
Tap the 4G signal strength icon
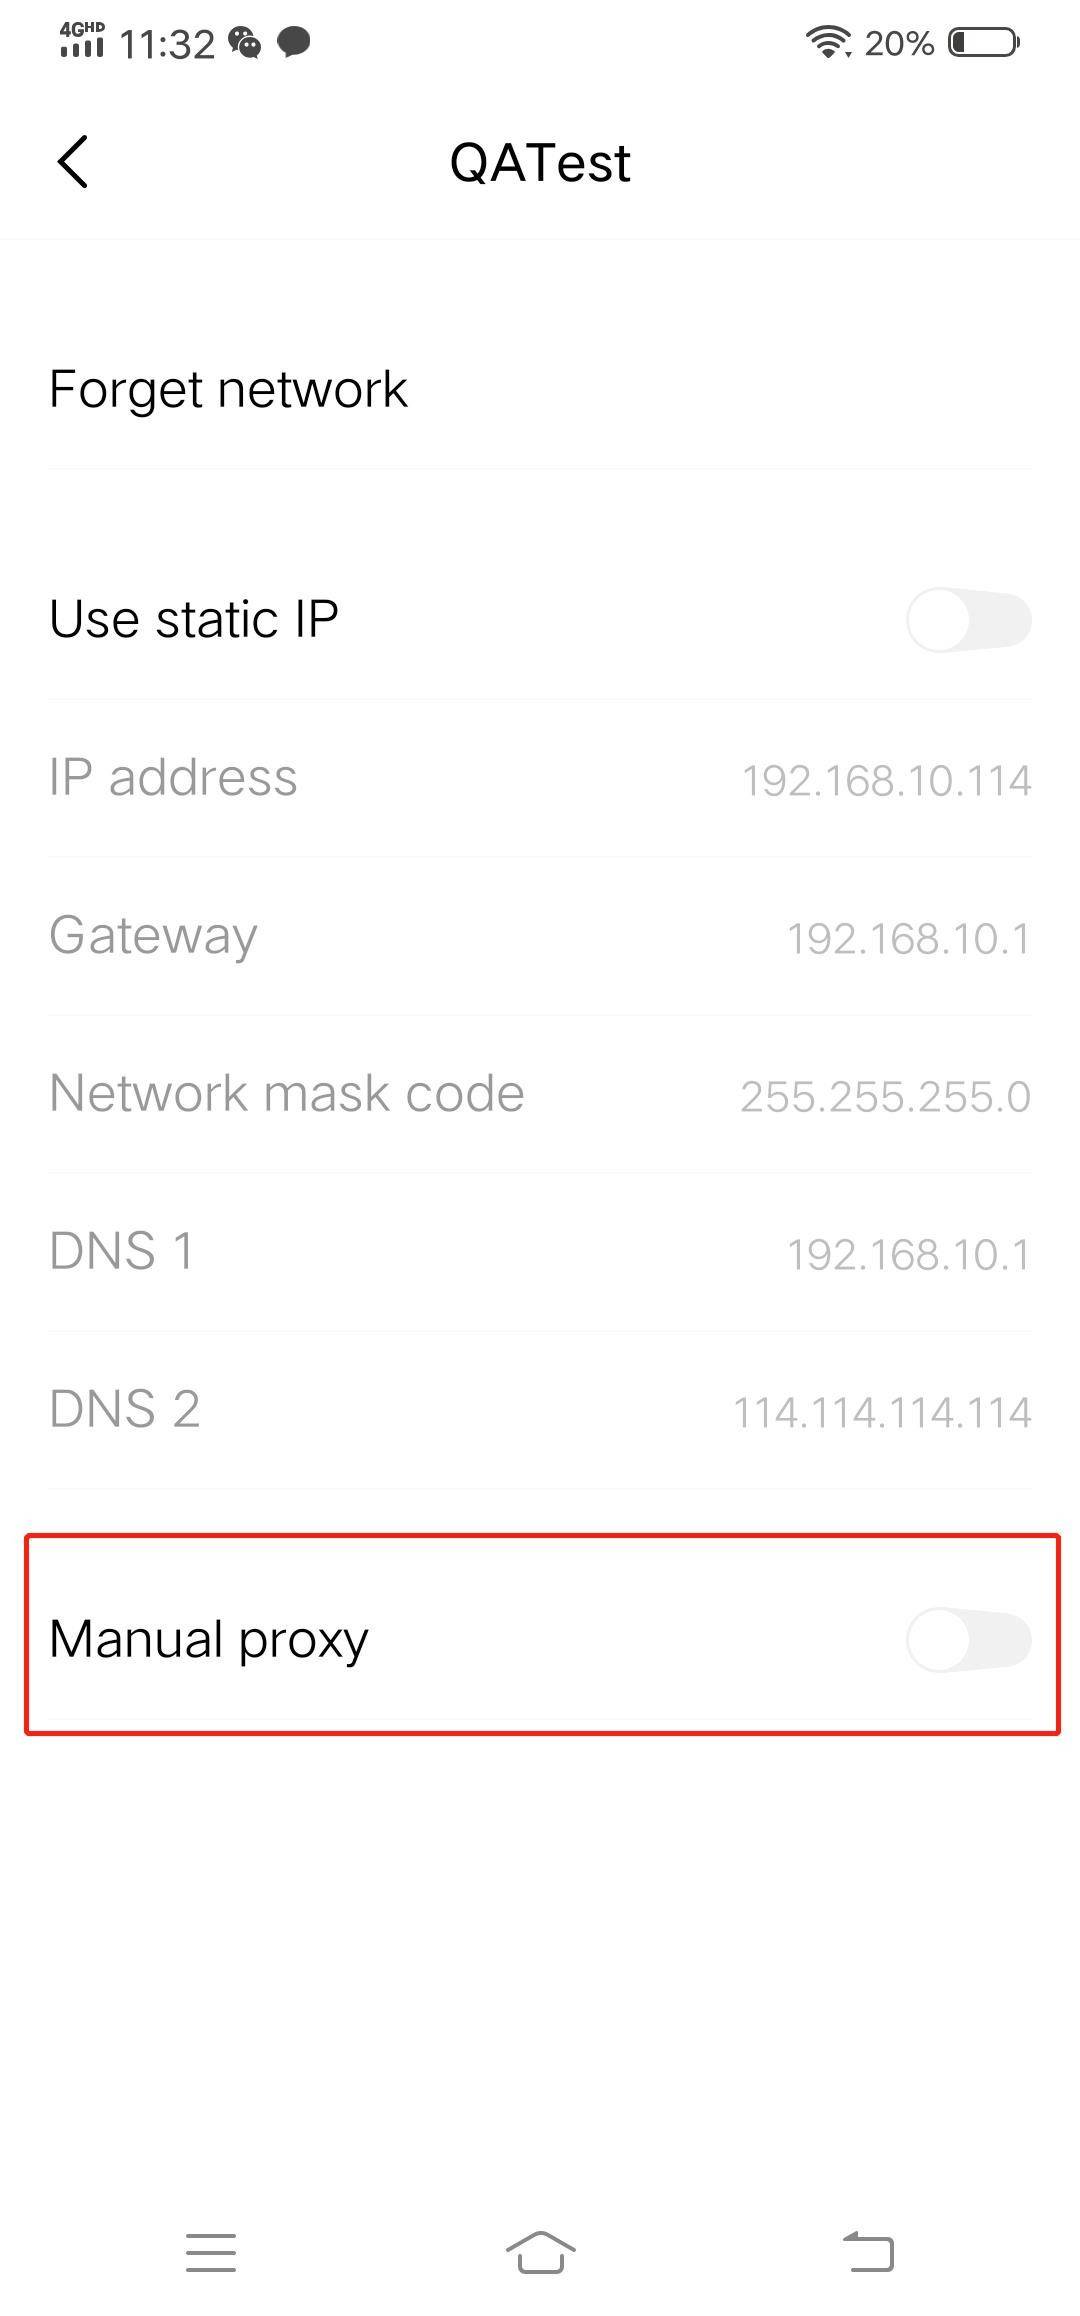(82, 41)
